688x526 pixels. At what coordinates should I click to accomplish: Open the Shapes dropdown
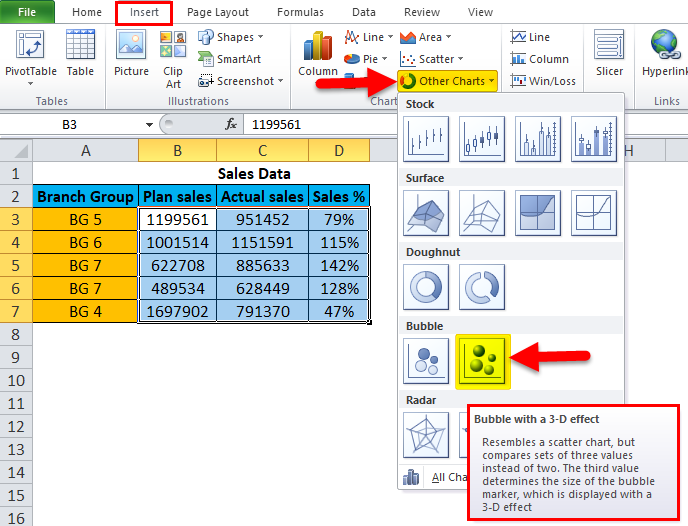[230, 37]
